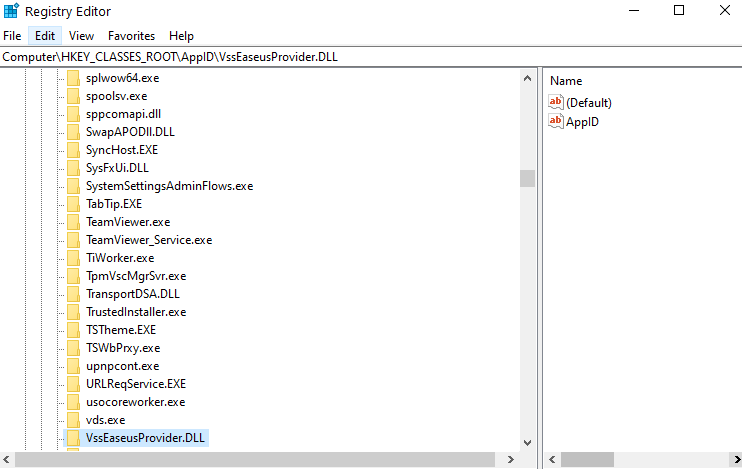Click the folder icon next to vds.exe
The width and height of the screenshot is (742, 469).
[x=73, y=420]
